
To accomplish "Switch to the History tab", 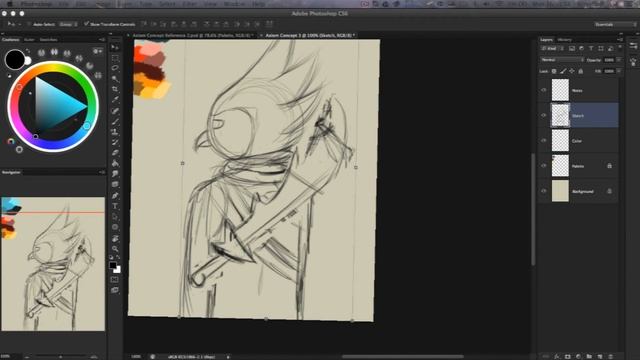I will 564,40.
